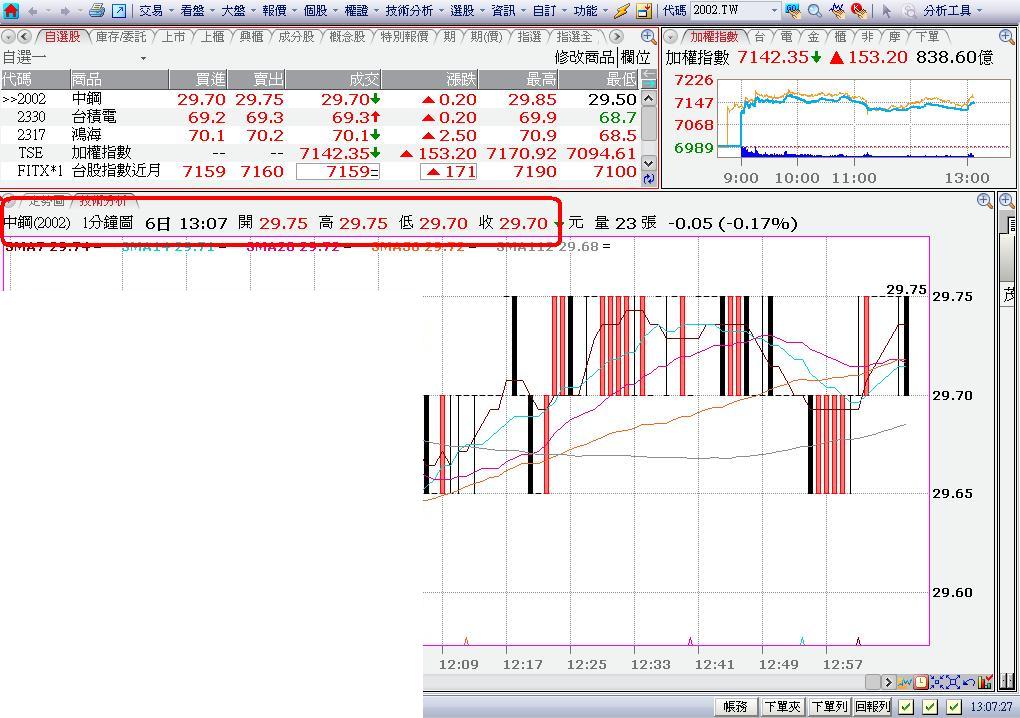Open the 自選一 watchlist group dropdown
The width and height of the screenshot is (1020, 718).
pyautogui.click(x=143, y=59)
